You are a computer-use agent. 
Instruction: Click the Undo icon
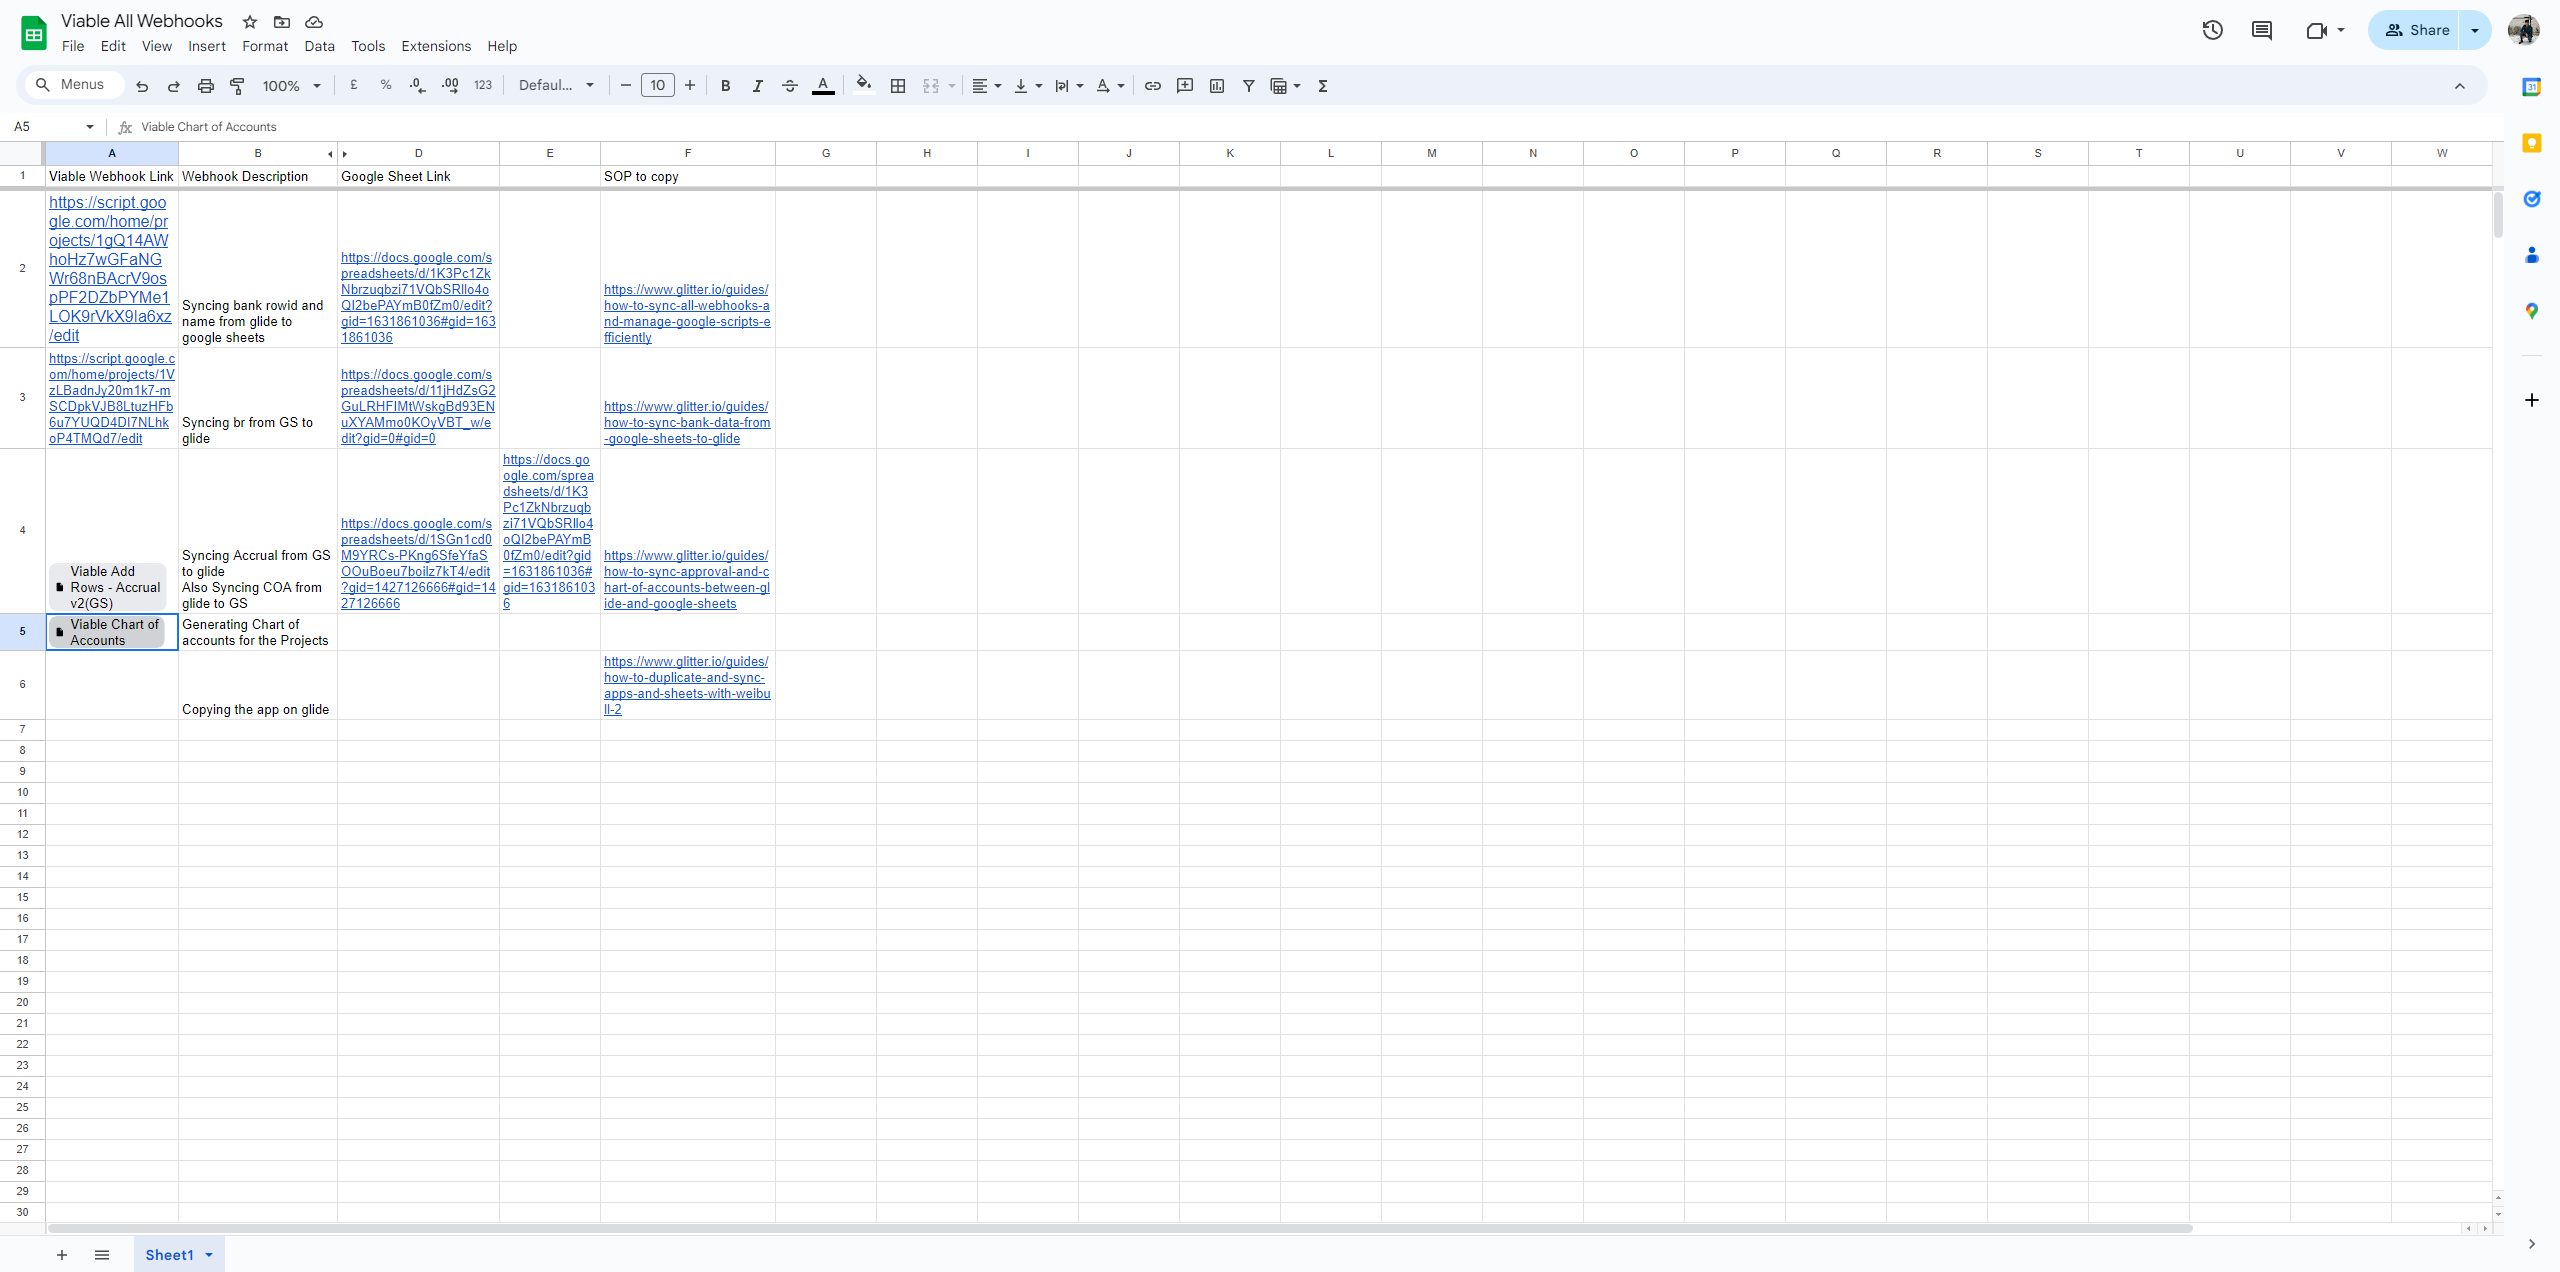(142, 86)
